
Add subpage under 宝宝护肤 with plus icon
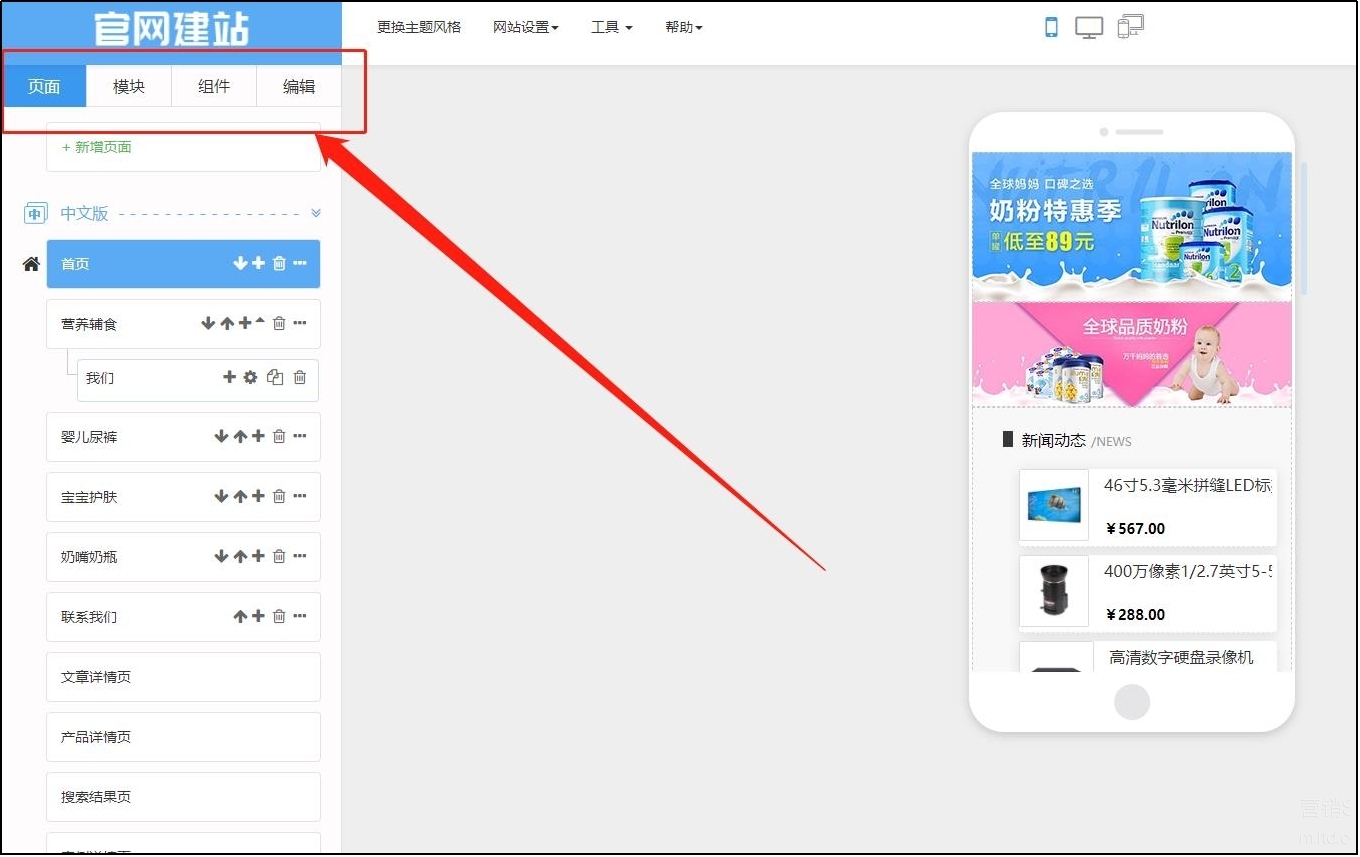click(x=258, y=497)
